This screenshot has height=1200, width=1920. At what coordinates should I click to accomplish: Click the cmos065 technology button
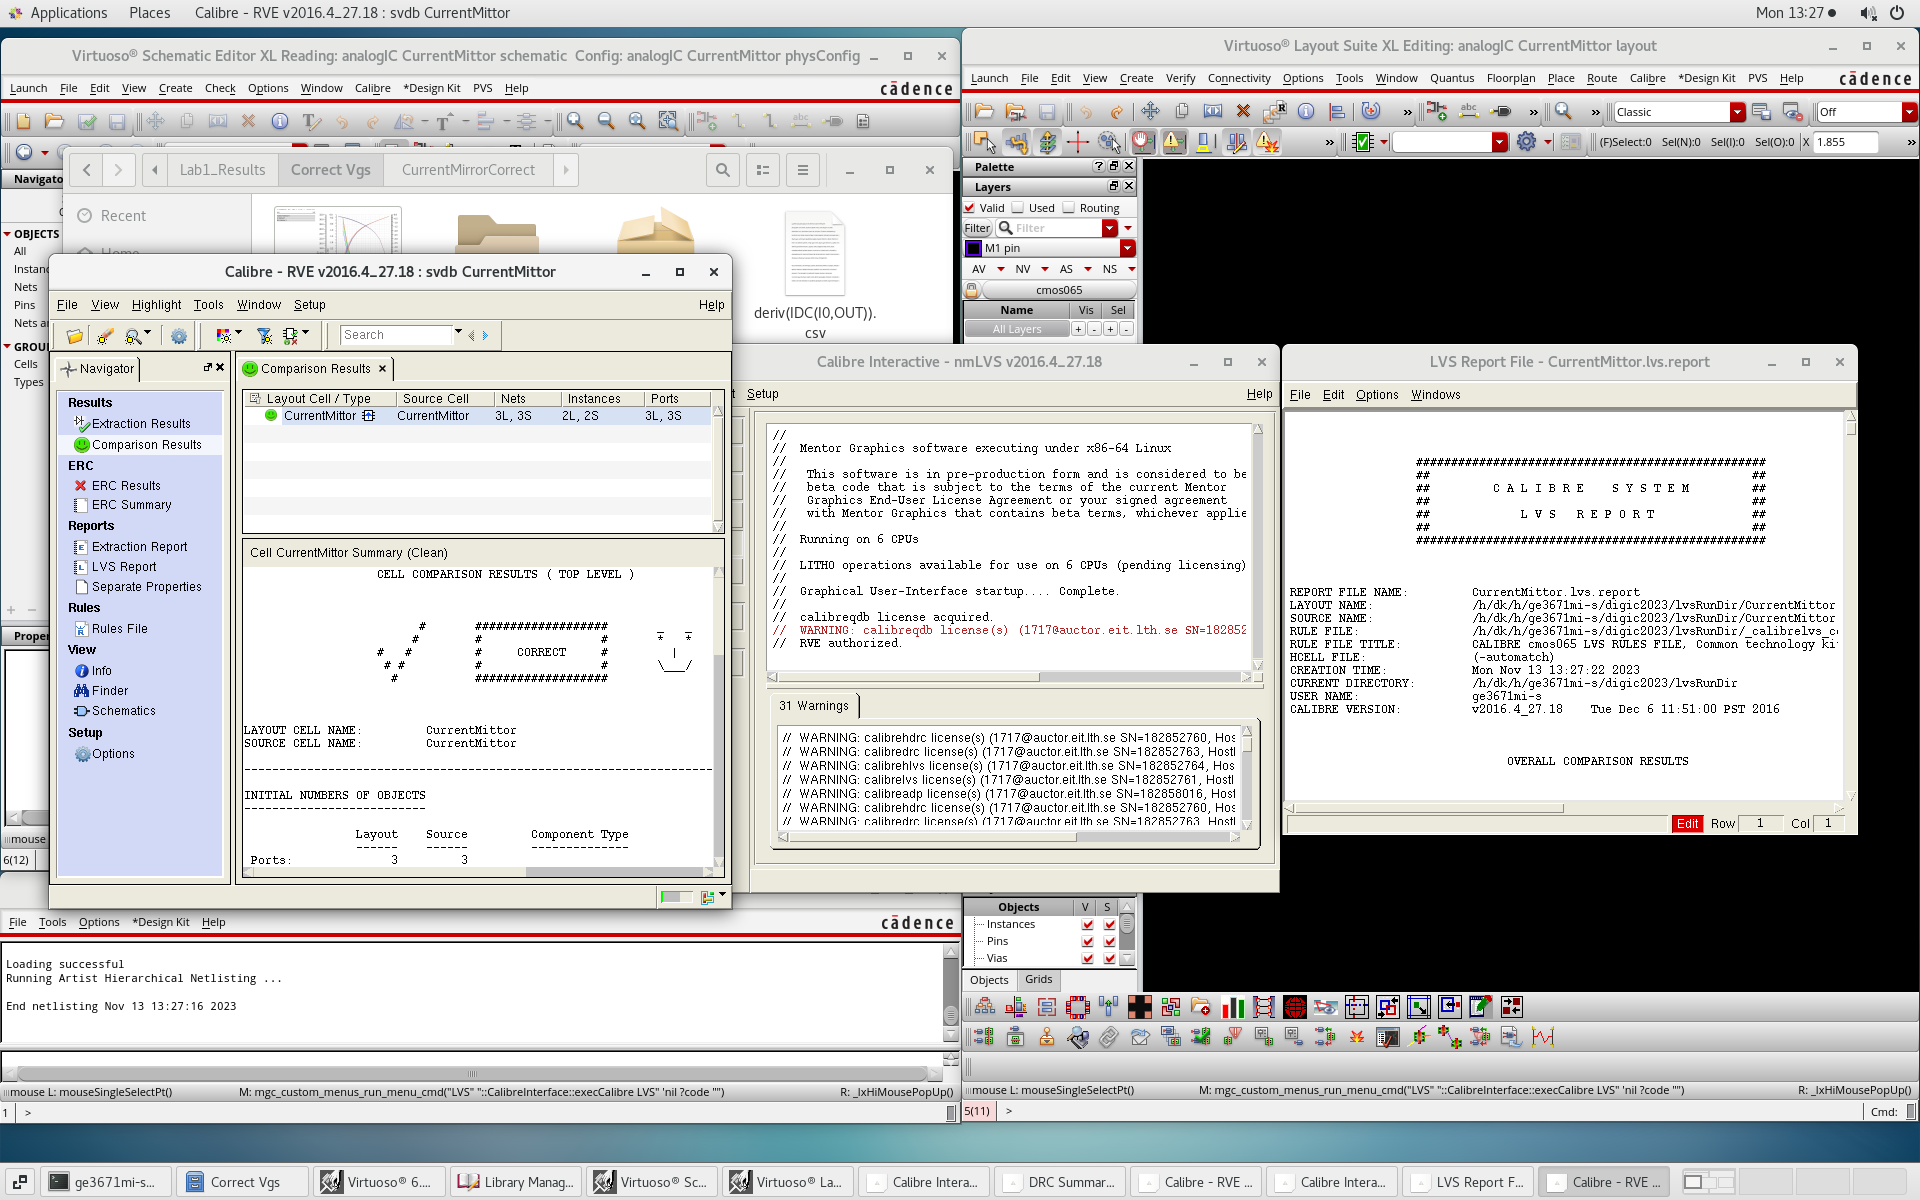coord(1059,290)
